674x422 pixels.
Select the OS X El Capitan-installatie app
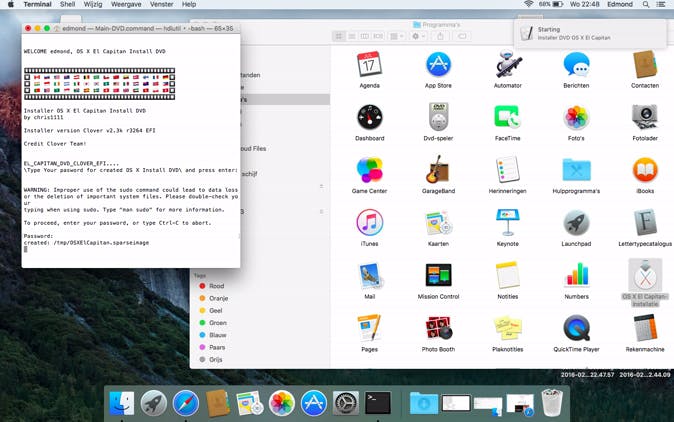coord(645,275)
